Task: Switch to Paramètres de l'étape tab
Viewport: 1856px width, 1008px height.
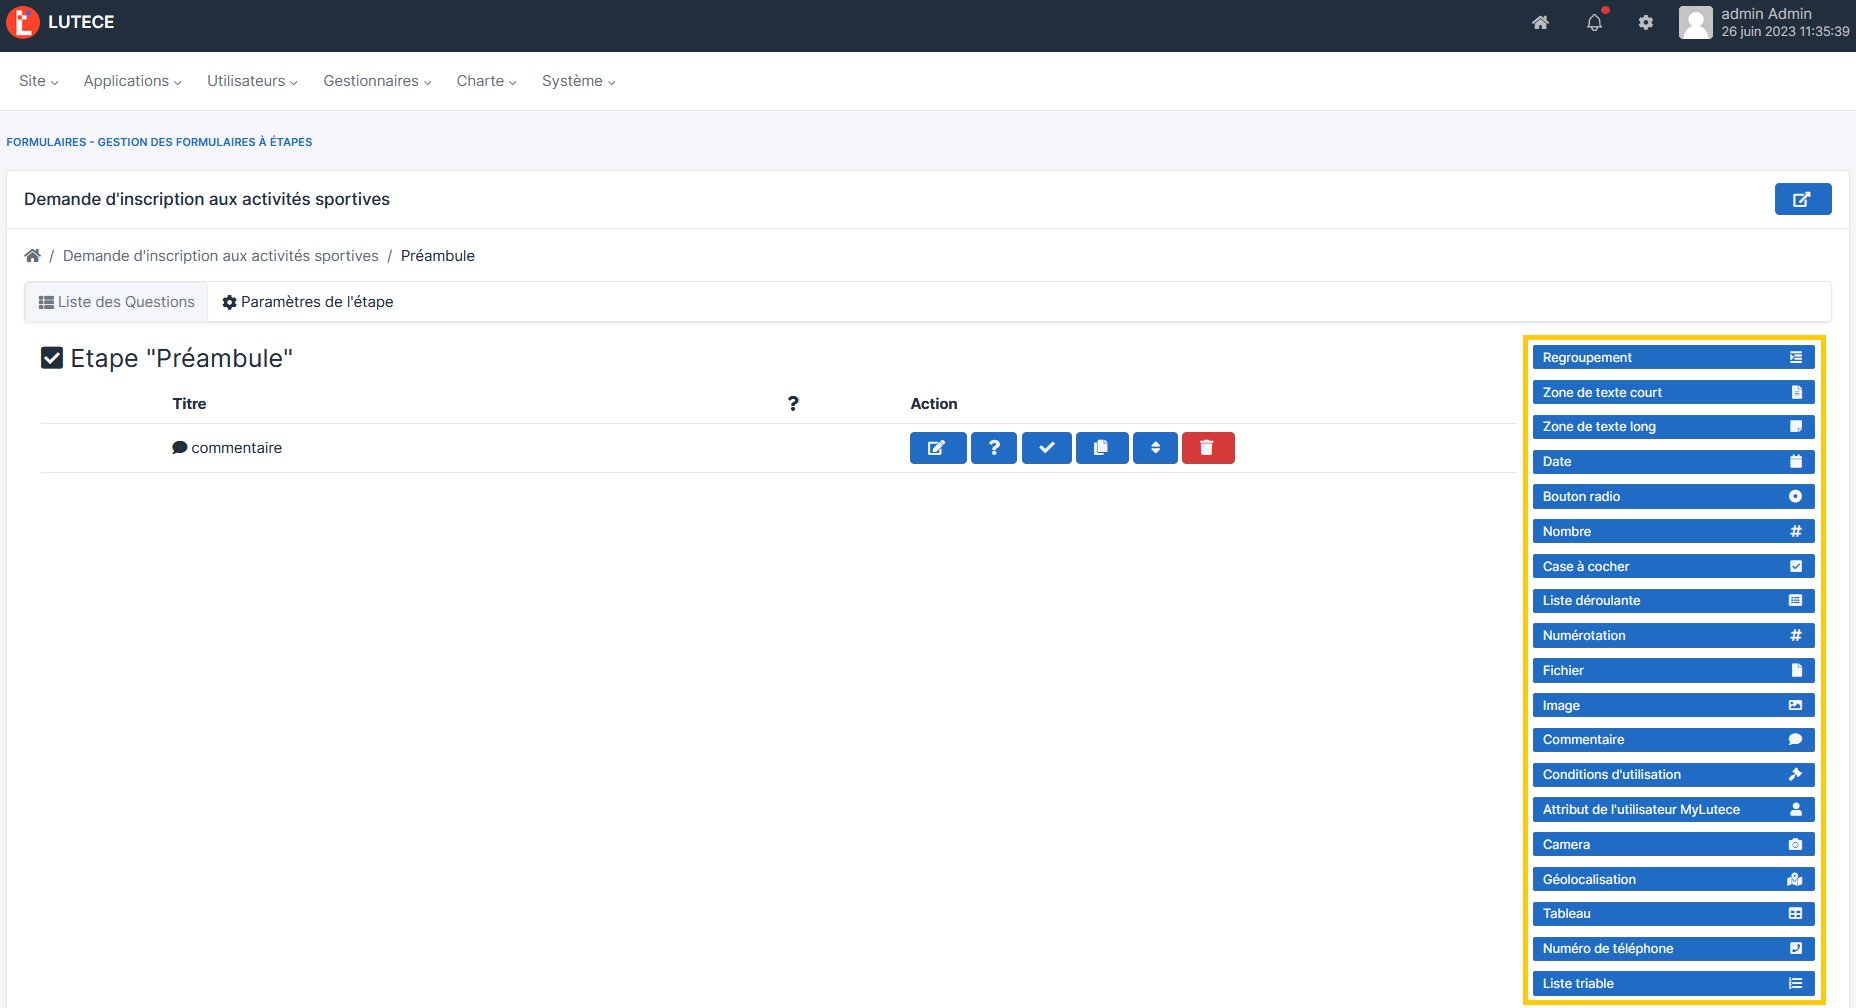Action: coord(307,302)
